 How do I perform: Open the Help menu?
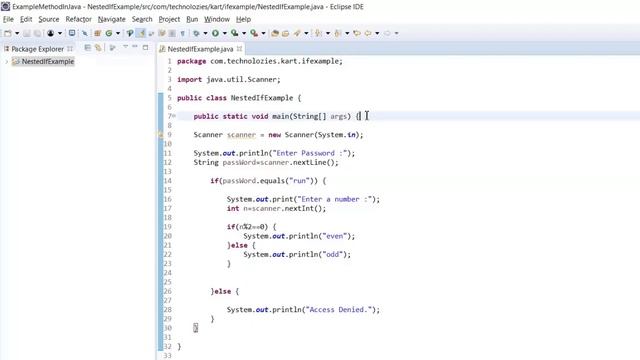243,19
